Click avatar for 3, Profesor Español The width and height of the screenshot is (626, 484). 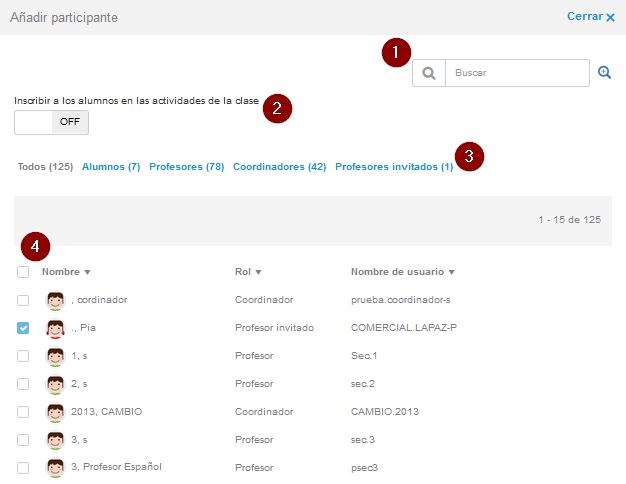coord(56,467)
